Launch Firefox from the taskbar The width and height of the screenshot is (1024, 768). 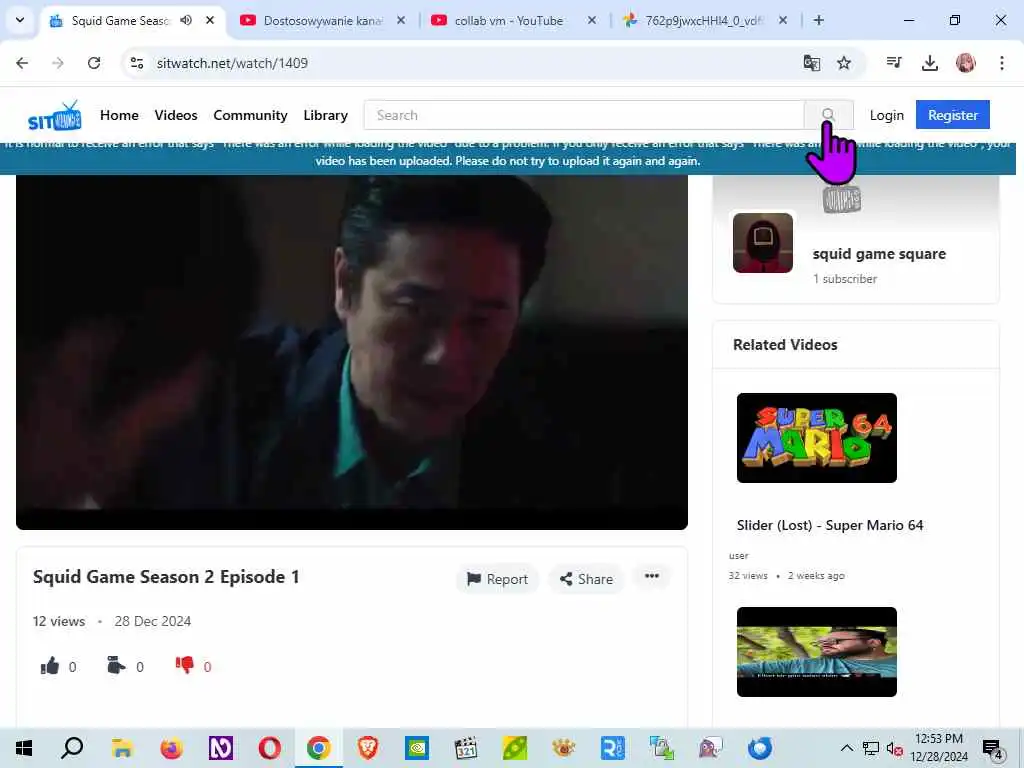[x=171, y=748]
